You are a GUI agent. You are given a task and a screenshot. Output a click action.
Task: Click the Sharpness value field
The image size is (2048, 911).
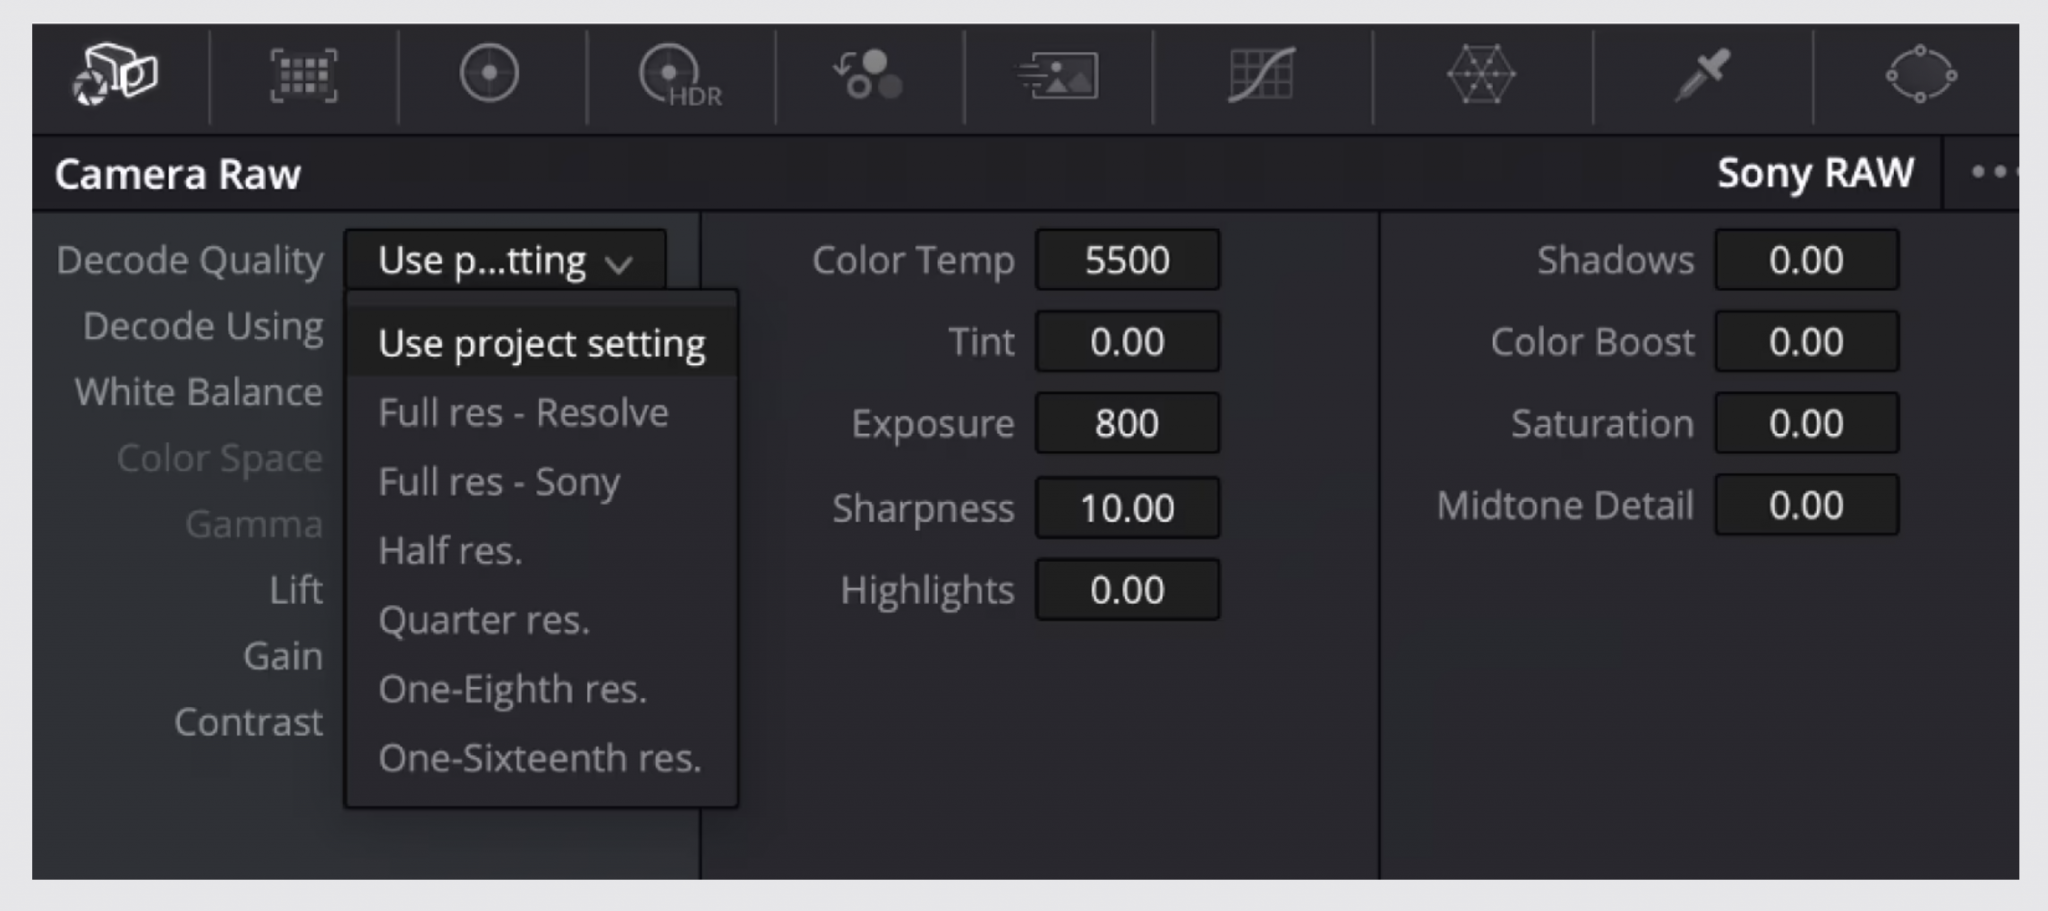(x=1127, y=507)
